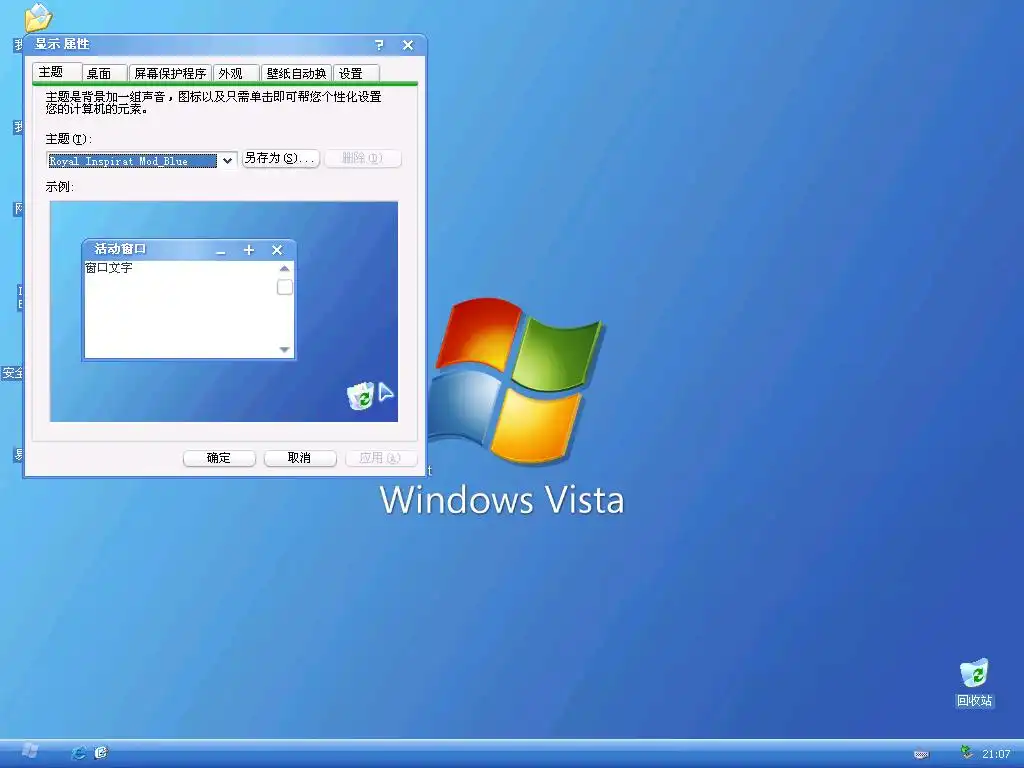The width and height of the screenshot is (1024, 768).
Task: Close the 显示 属性 dialog
Action: (408, 45)
